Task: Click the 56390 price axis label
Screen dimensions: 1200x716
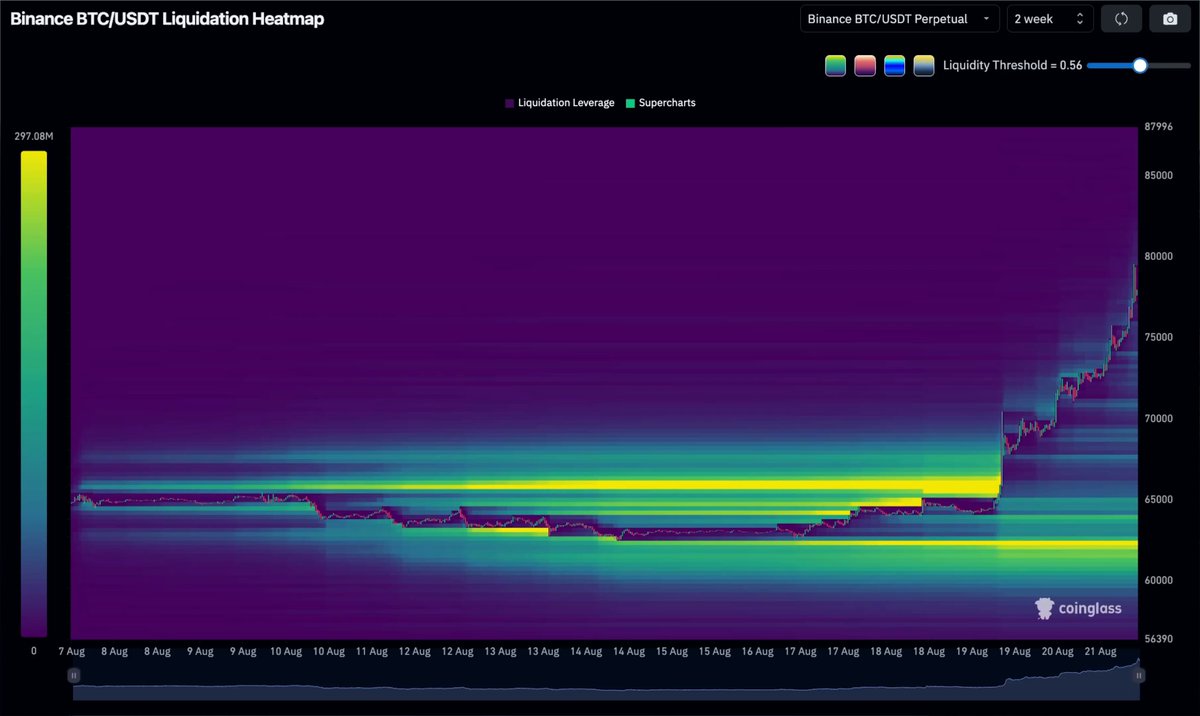Action: [1158, 638]
